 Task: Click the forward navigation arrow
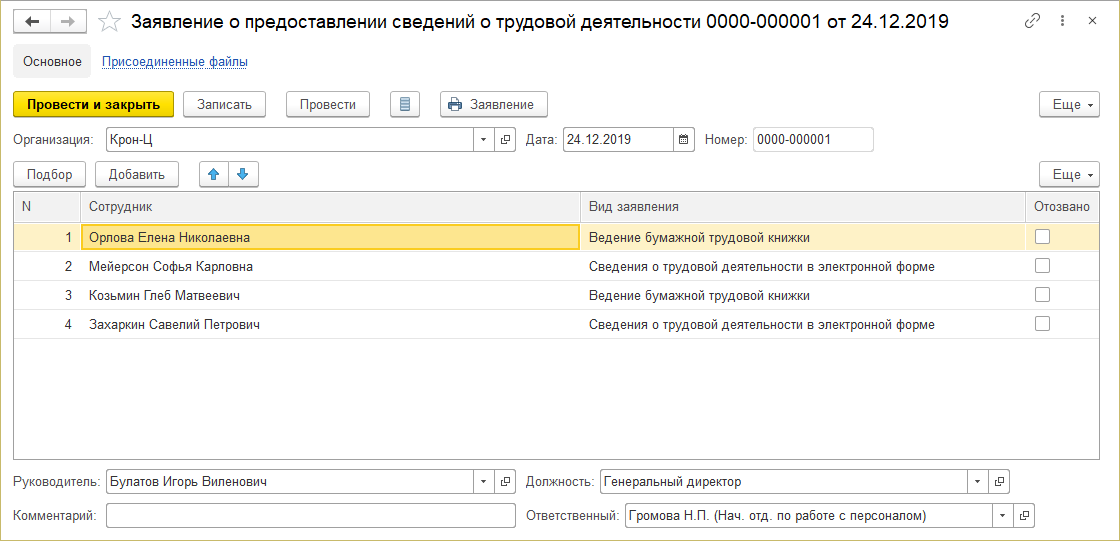pyautogui.click(x=68, y=21)
